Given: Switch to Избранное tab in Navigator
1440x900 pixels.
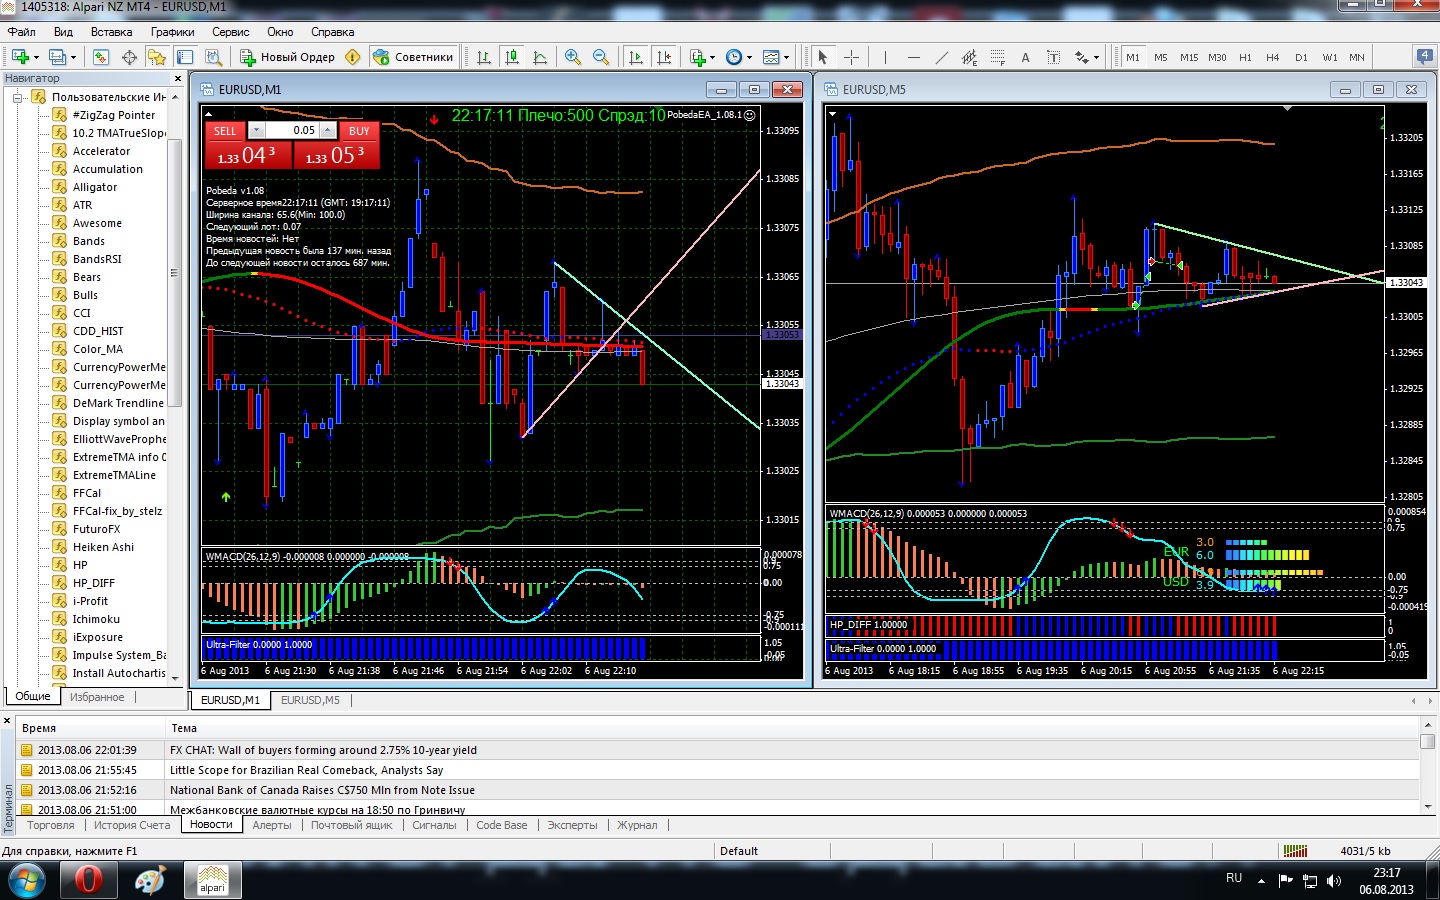Looking at the screenshot, I should tap(97, 697).
